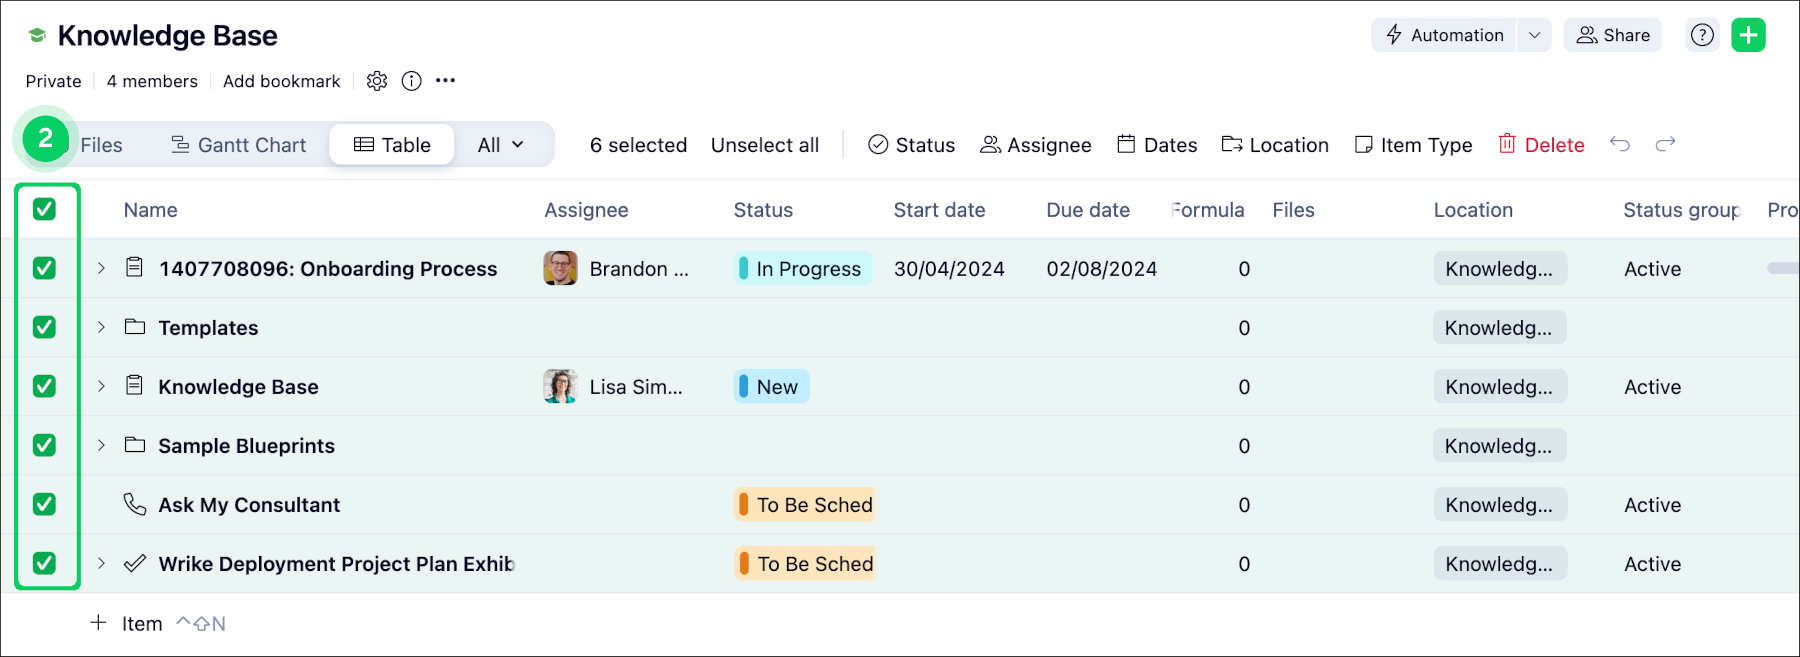Viewport: 1800px width, 657px height.
Task: Click Unselect all
Action: click(765, 145)
